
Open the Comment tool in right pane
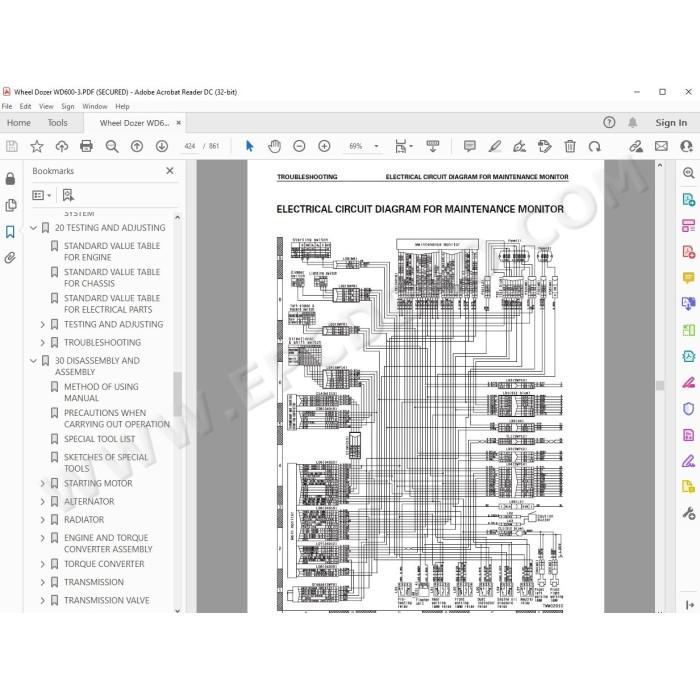click(x=688, y=278)
